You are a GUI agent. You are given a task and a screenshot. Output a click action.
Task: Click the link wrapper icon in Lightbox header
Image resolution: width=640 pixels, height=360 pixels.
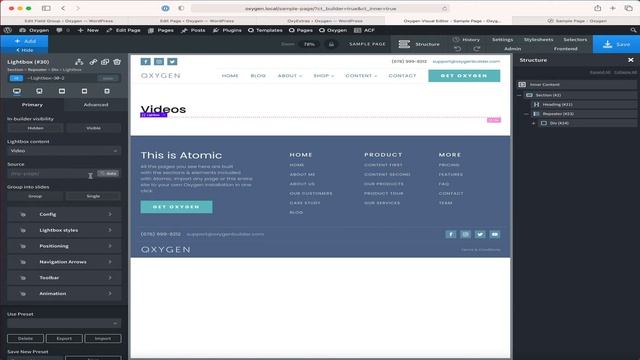coord(93,62)
